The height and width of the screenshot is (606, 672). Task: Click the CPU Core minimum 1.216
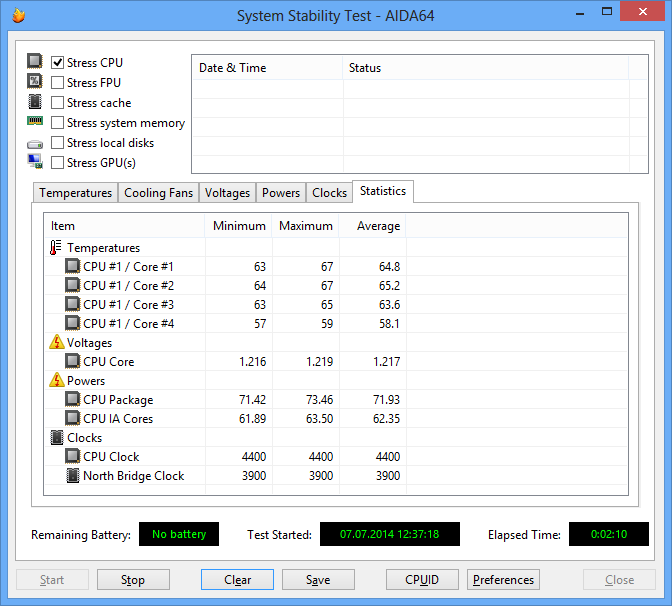click(x=252, y=362)
